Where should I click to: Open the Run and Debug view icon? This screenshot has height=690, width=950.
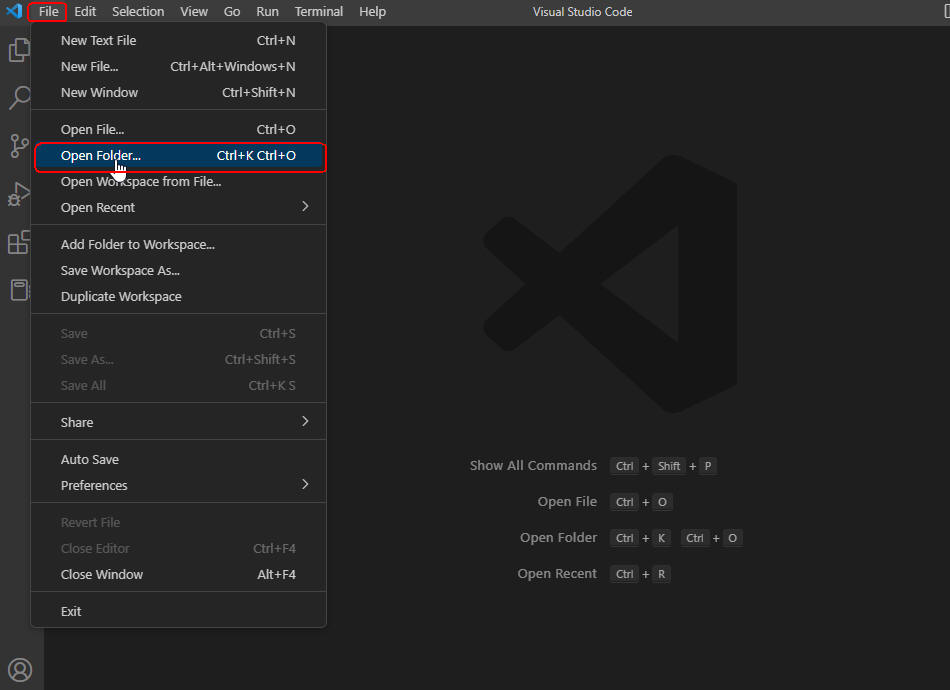click(x=19, y=194)
